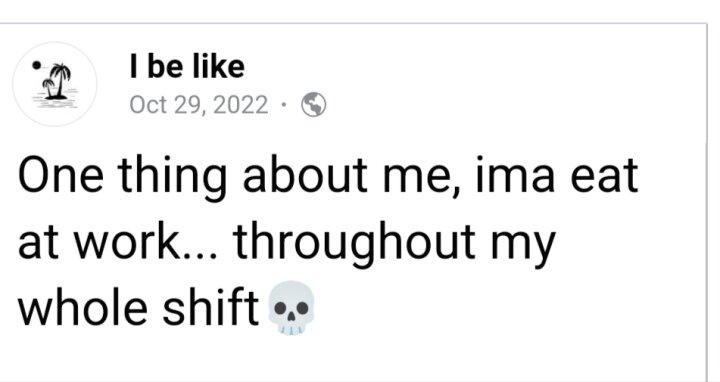Image resolution: width=720 pixels, height=382 pixels.
Task: Click the word "whole" in the post
Action: coord(83,308)
